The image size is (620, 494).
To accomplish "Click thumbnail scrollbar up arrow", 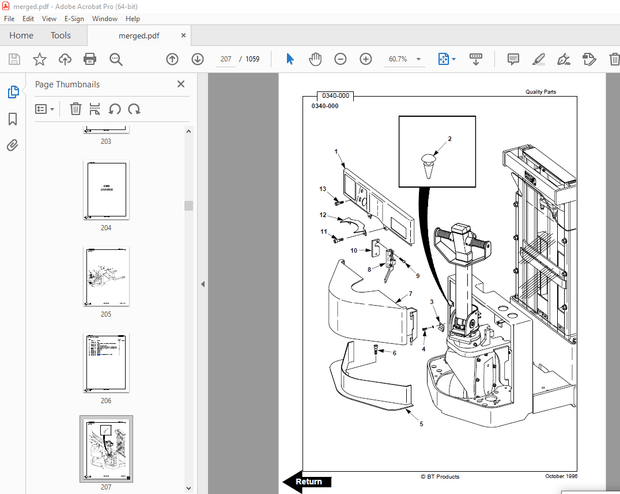I will click(189, 131).
